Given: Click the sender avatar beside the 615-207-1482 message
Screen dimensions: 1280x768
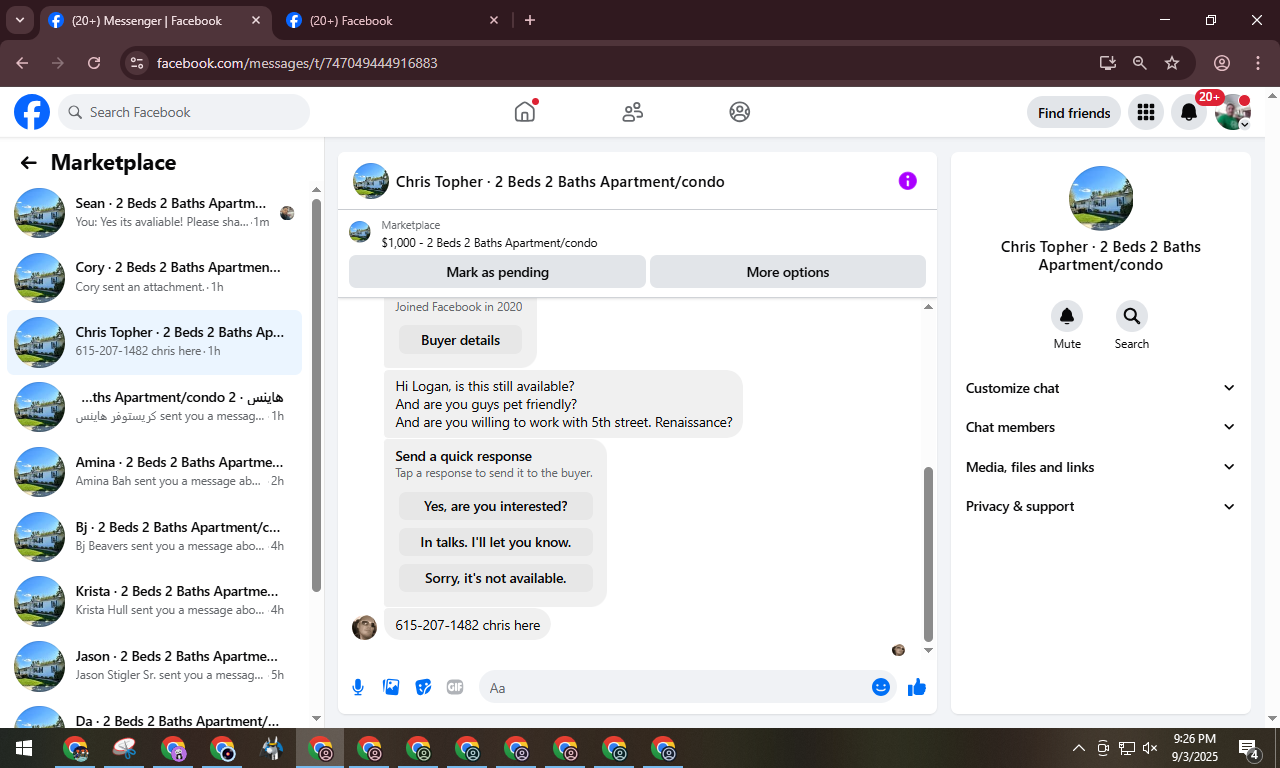Looking at the screenshot, I should [x=365, y=627].
